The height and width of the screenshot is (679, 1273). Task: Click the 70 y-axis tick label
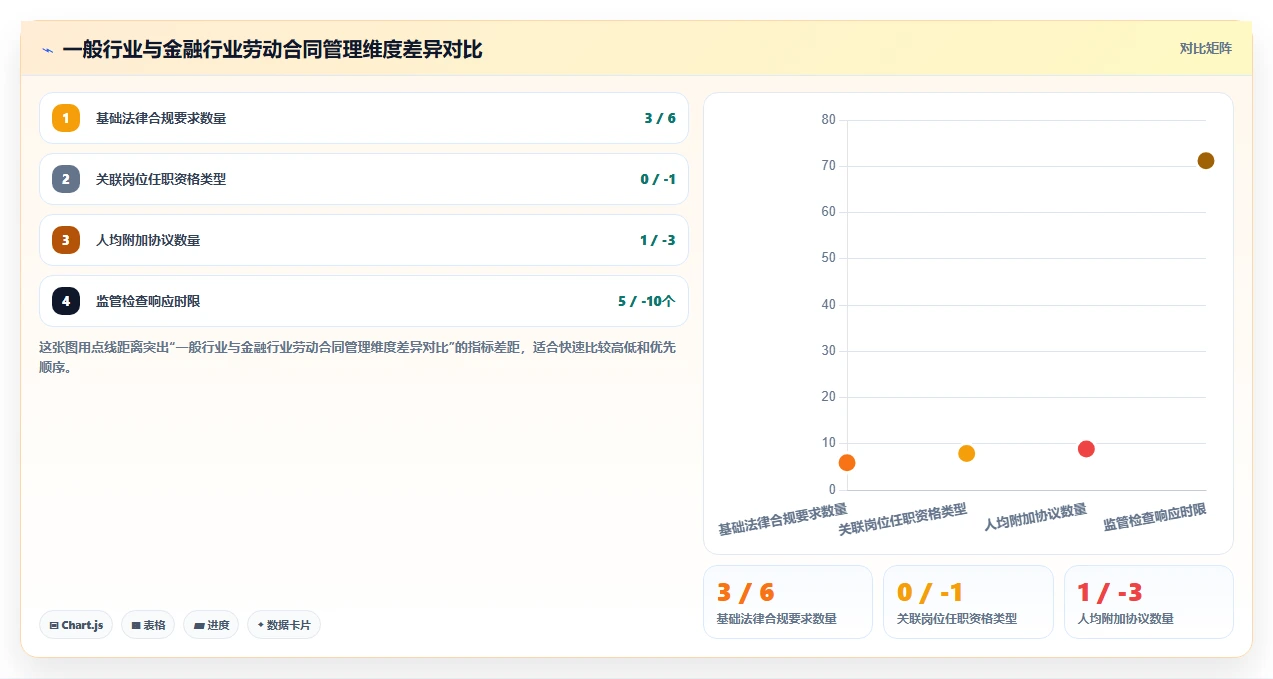pyautogui.click(x=828, y=166)
